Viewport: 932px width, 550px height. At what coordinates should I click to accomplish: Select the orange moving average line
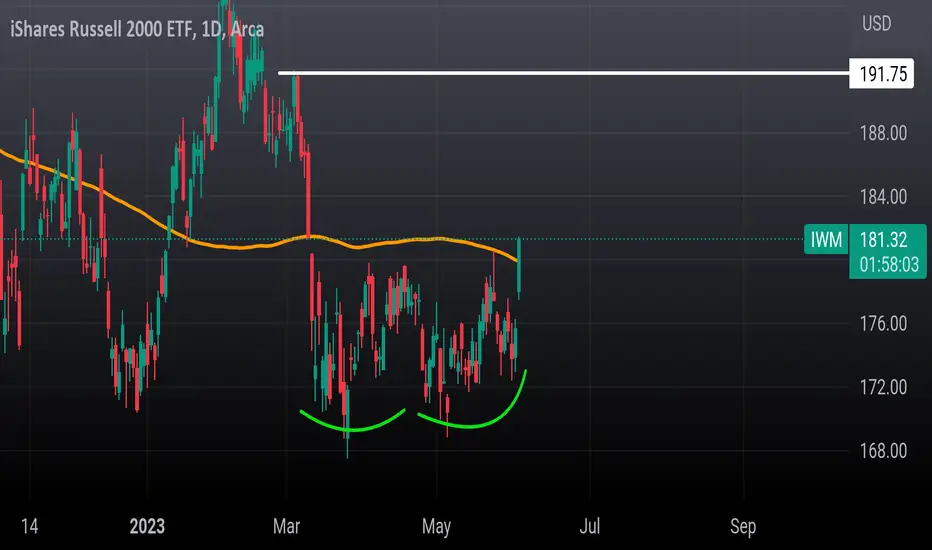coord(259,245)
